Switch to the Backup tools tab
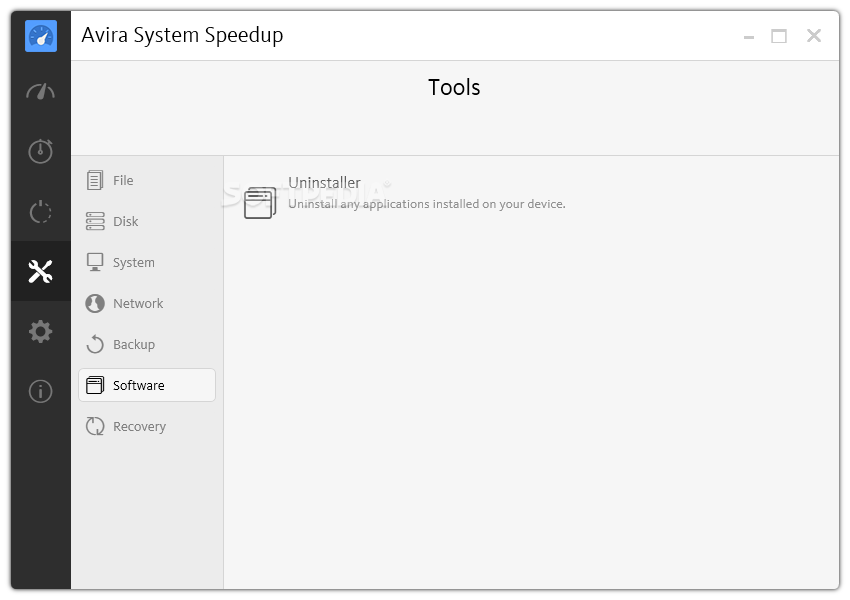Screen dimensions: 850x600 [x=147, y=344]
